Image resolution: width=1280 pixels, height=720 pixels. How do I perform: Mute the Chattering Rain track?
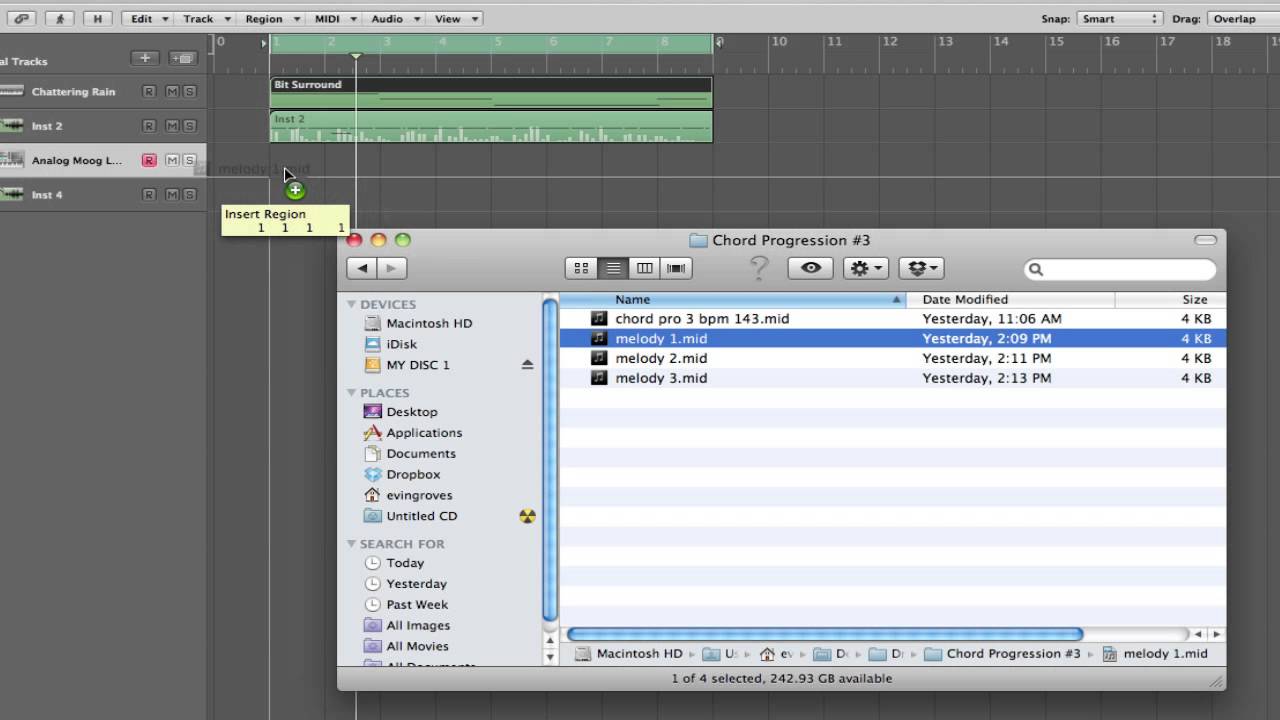pyautogui.click(x=172, y=91)
